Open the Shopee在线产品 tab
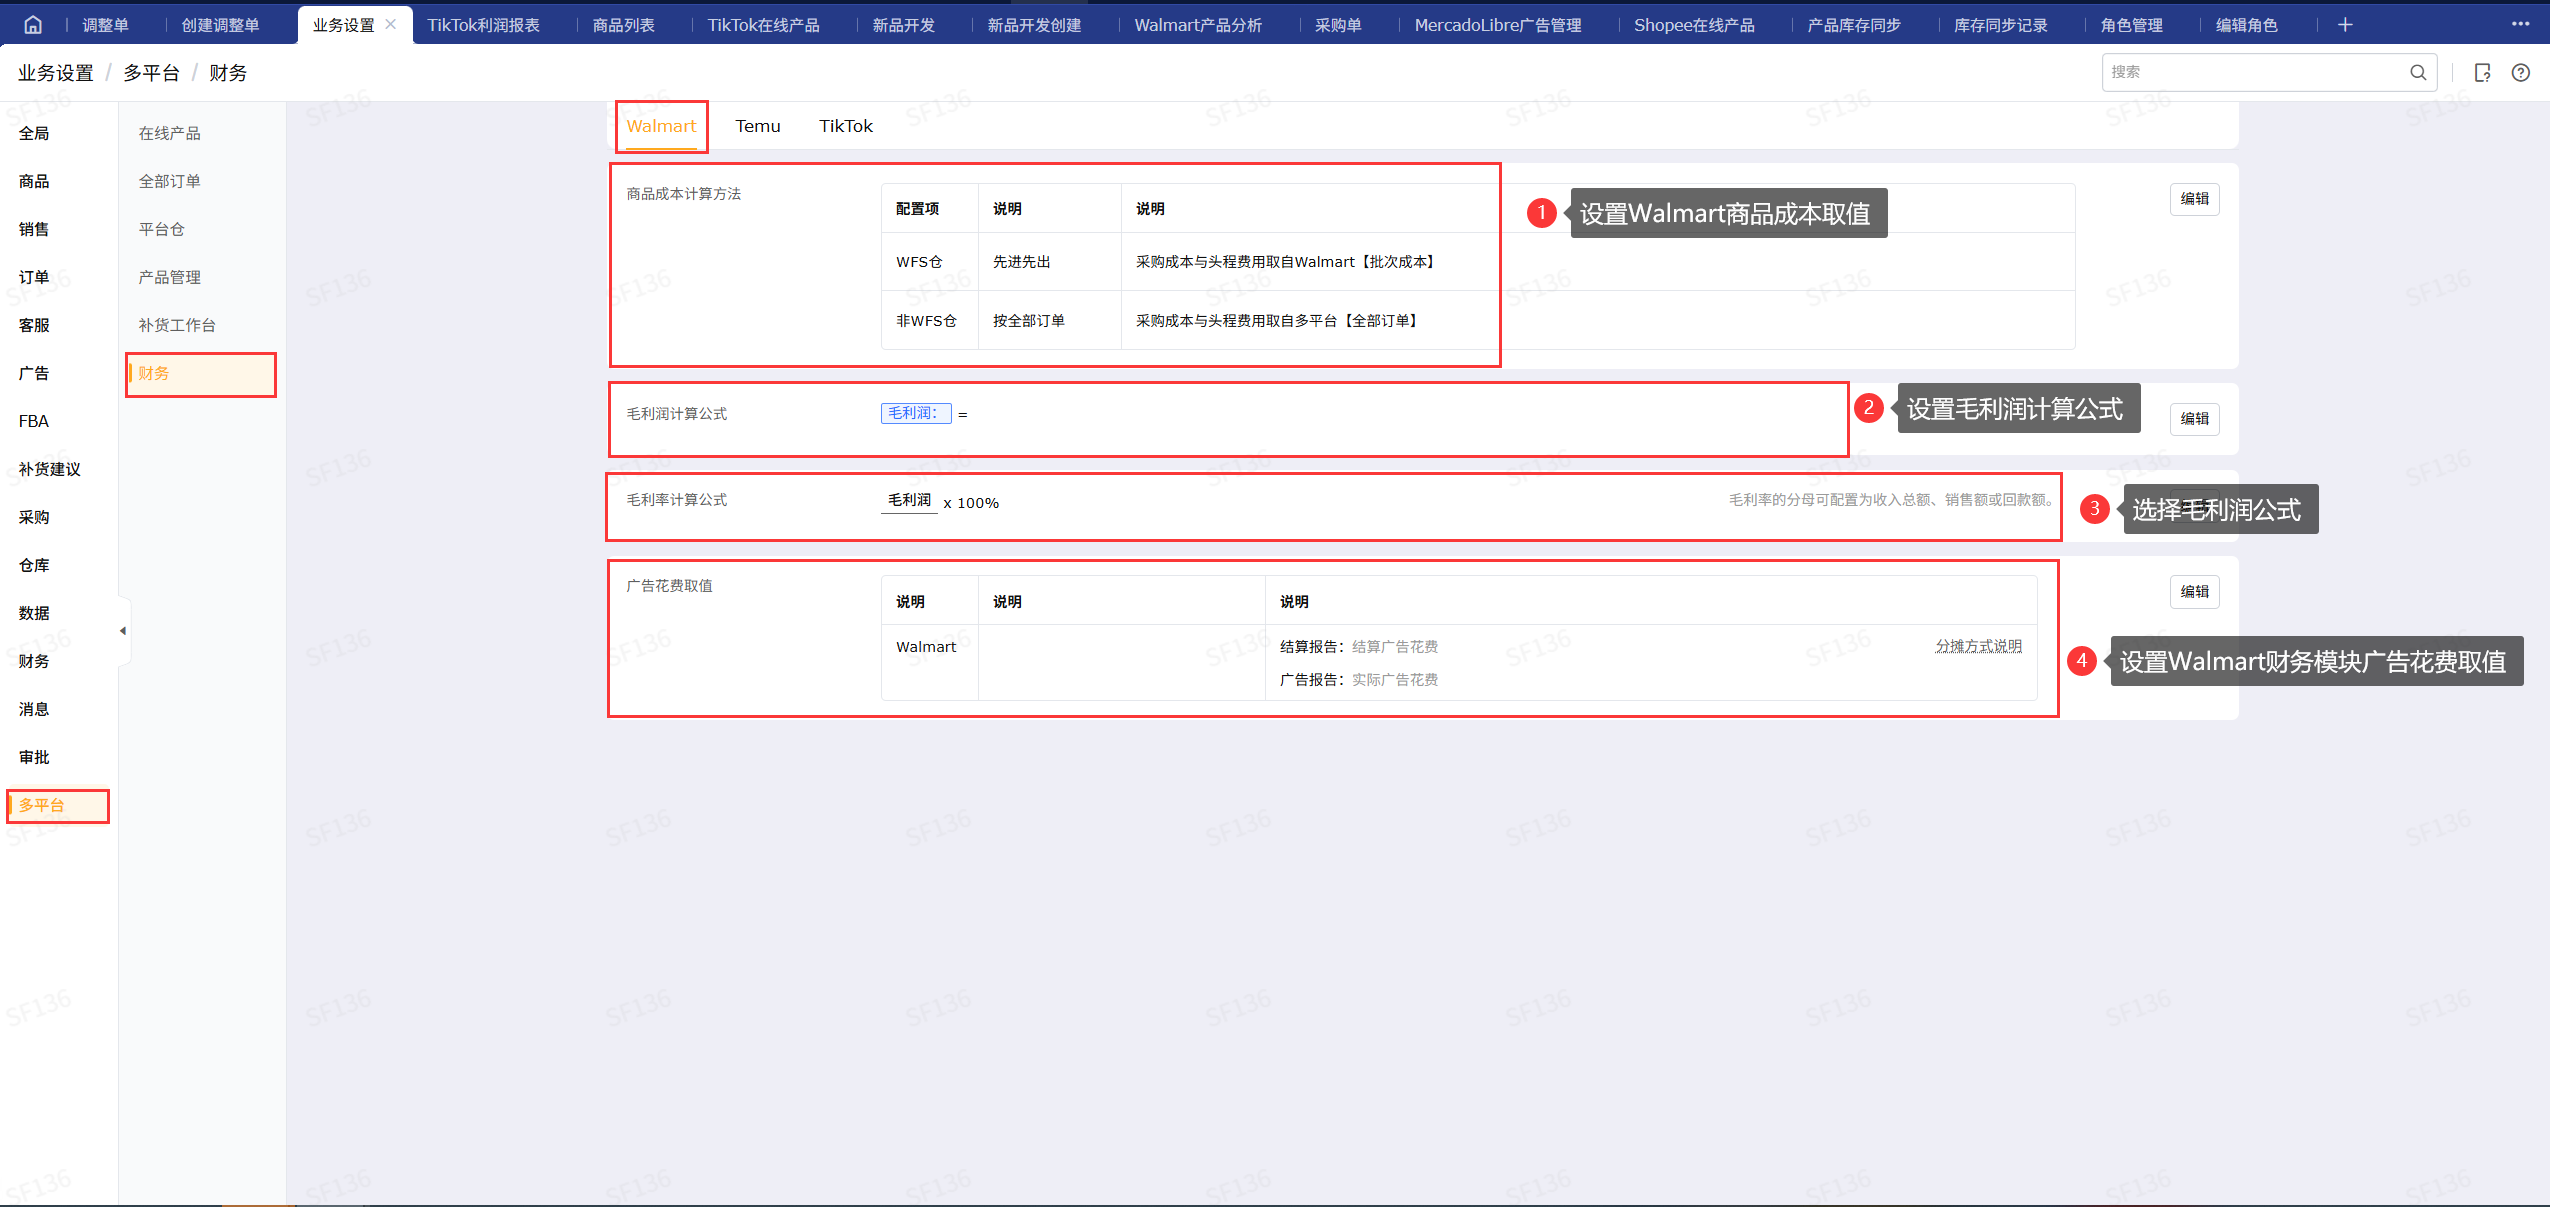The image size is (2550, 1207). pos(1694,25)
